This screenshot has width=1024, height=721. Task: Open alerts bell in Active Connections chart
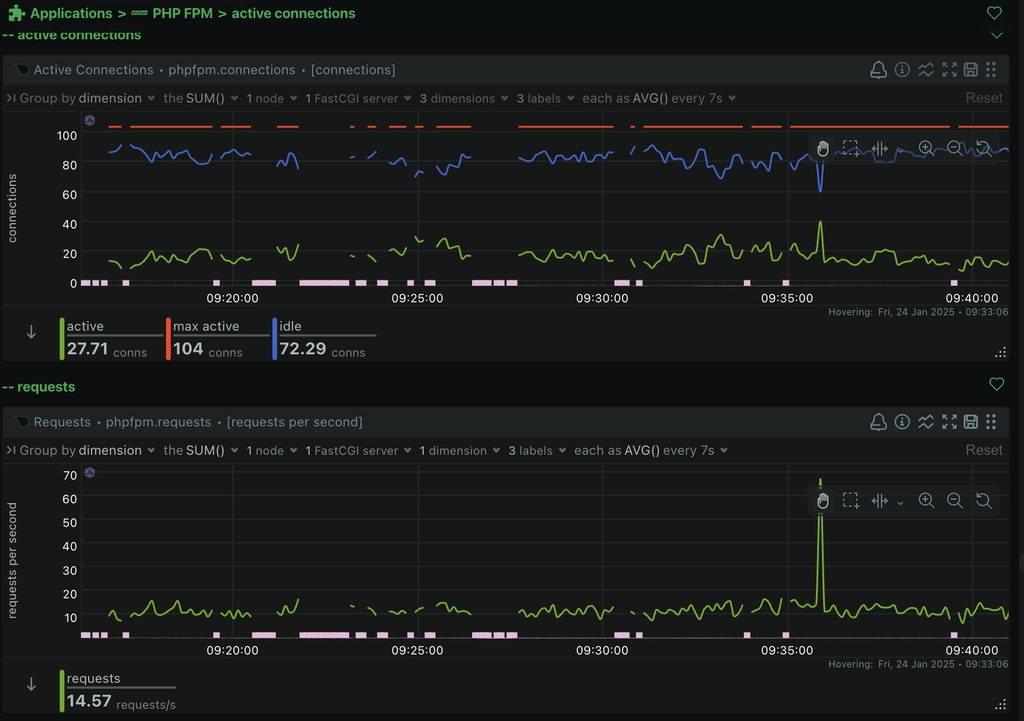point(878,70)
